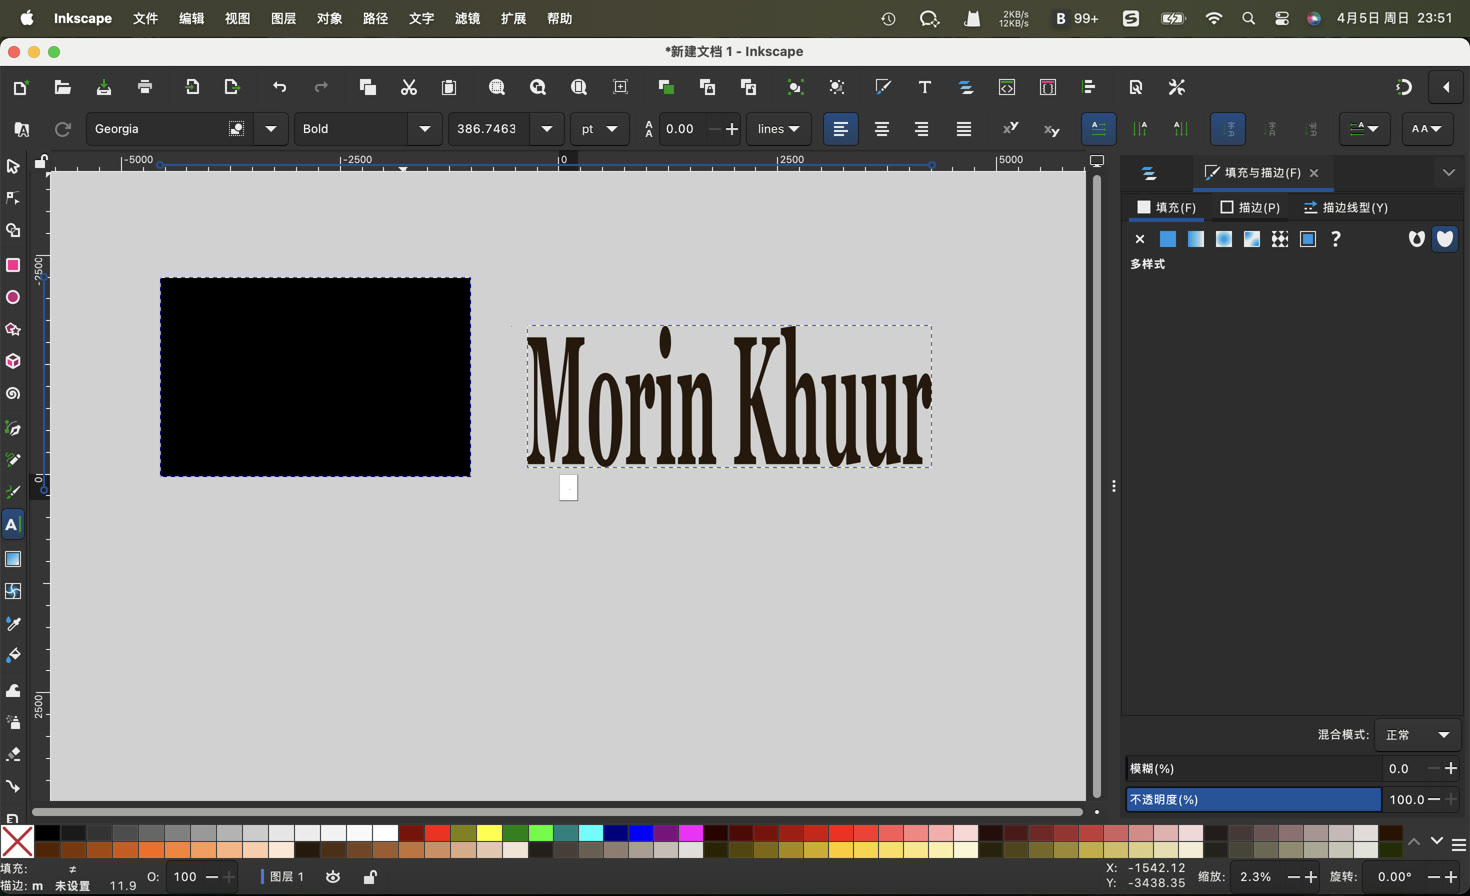The height and width of the screenshot is (896, 1470).
Task: Choose radial gradient fill button
Action: point(1223,239)
